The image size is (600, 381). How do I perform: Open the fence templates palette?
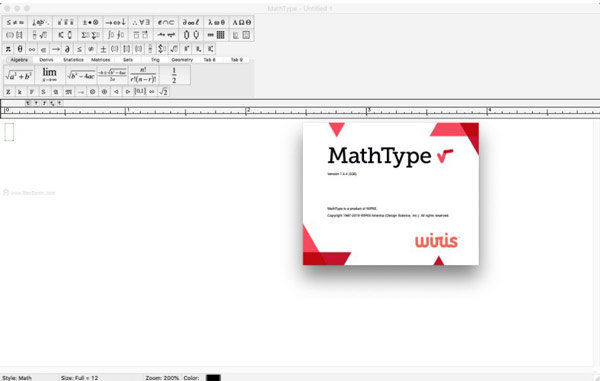click(x=15, y=35)
